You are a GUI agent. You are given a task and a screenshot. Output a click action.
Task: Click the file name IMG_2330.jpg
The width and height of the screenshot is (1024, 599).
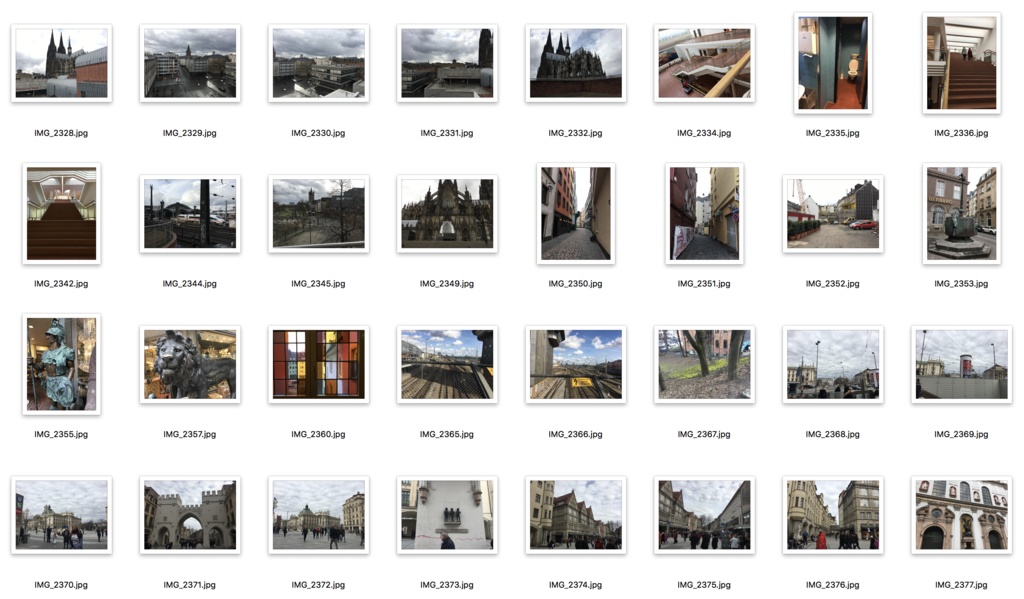319,133
